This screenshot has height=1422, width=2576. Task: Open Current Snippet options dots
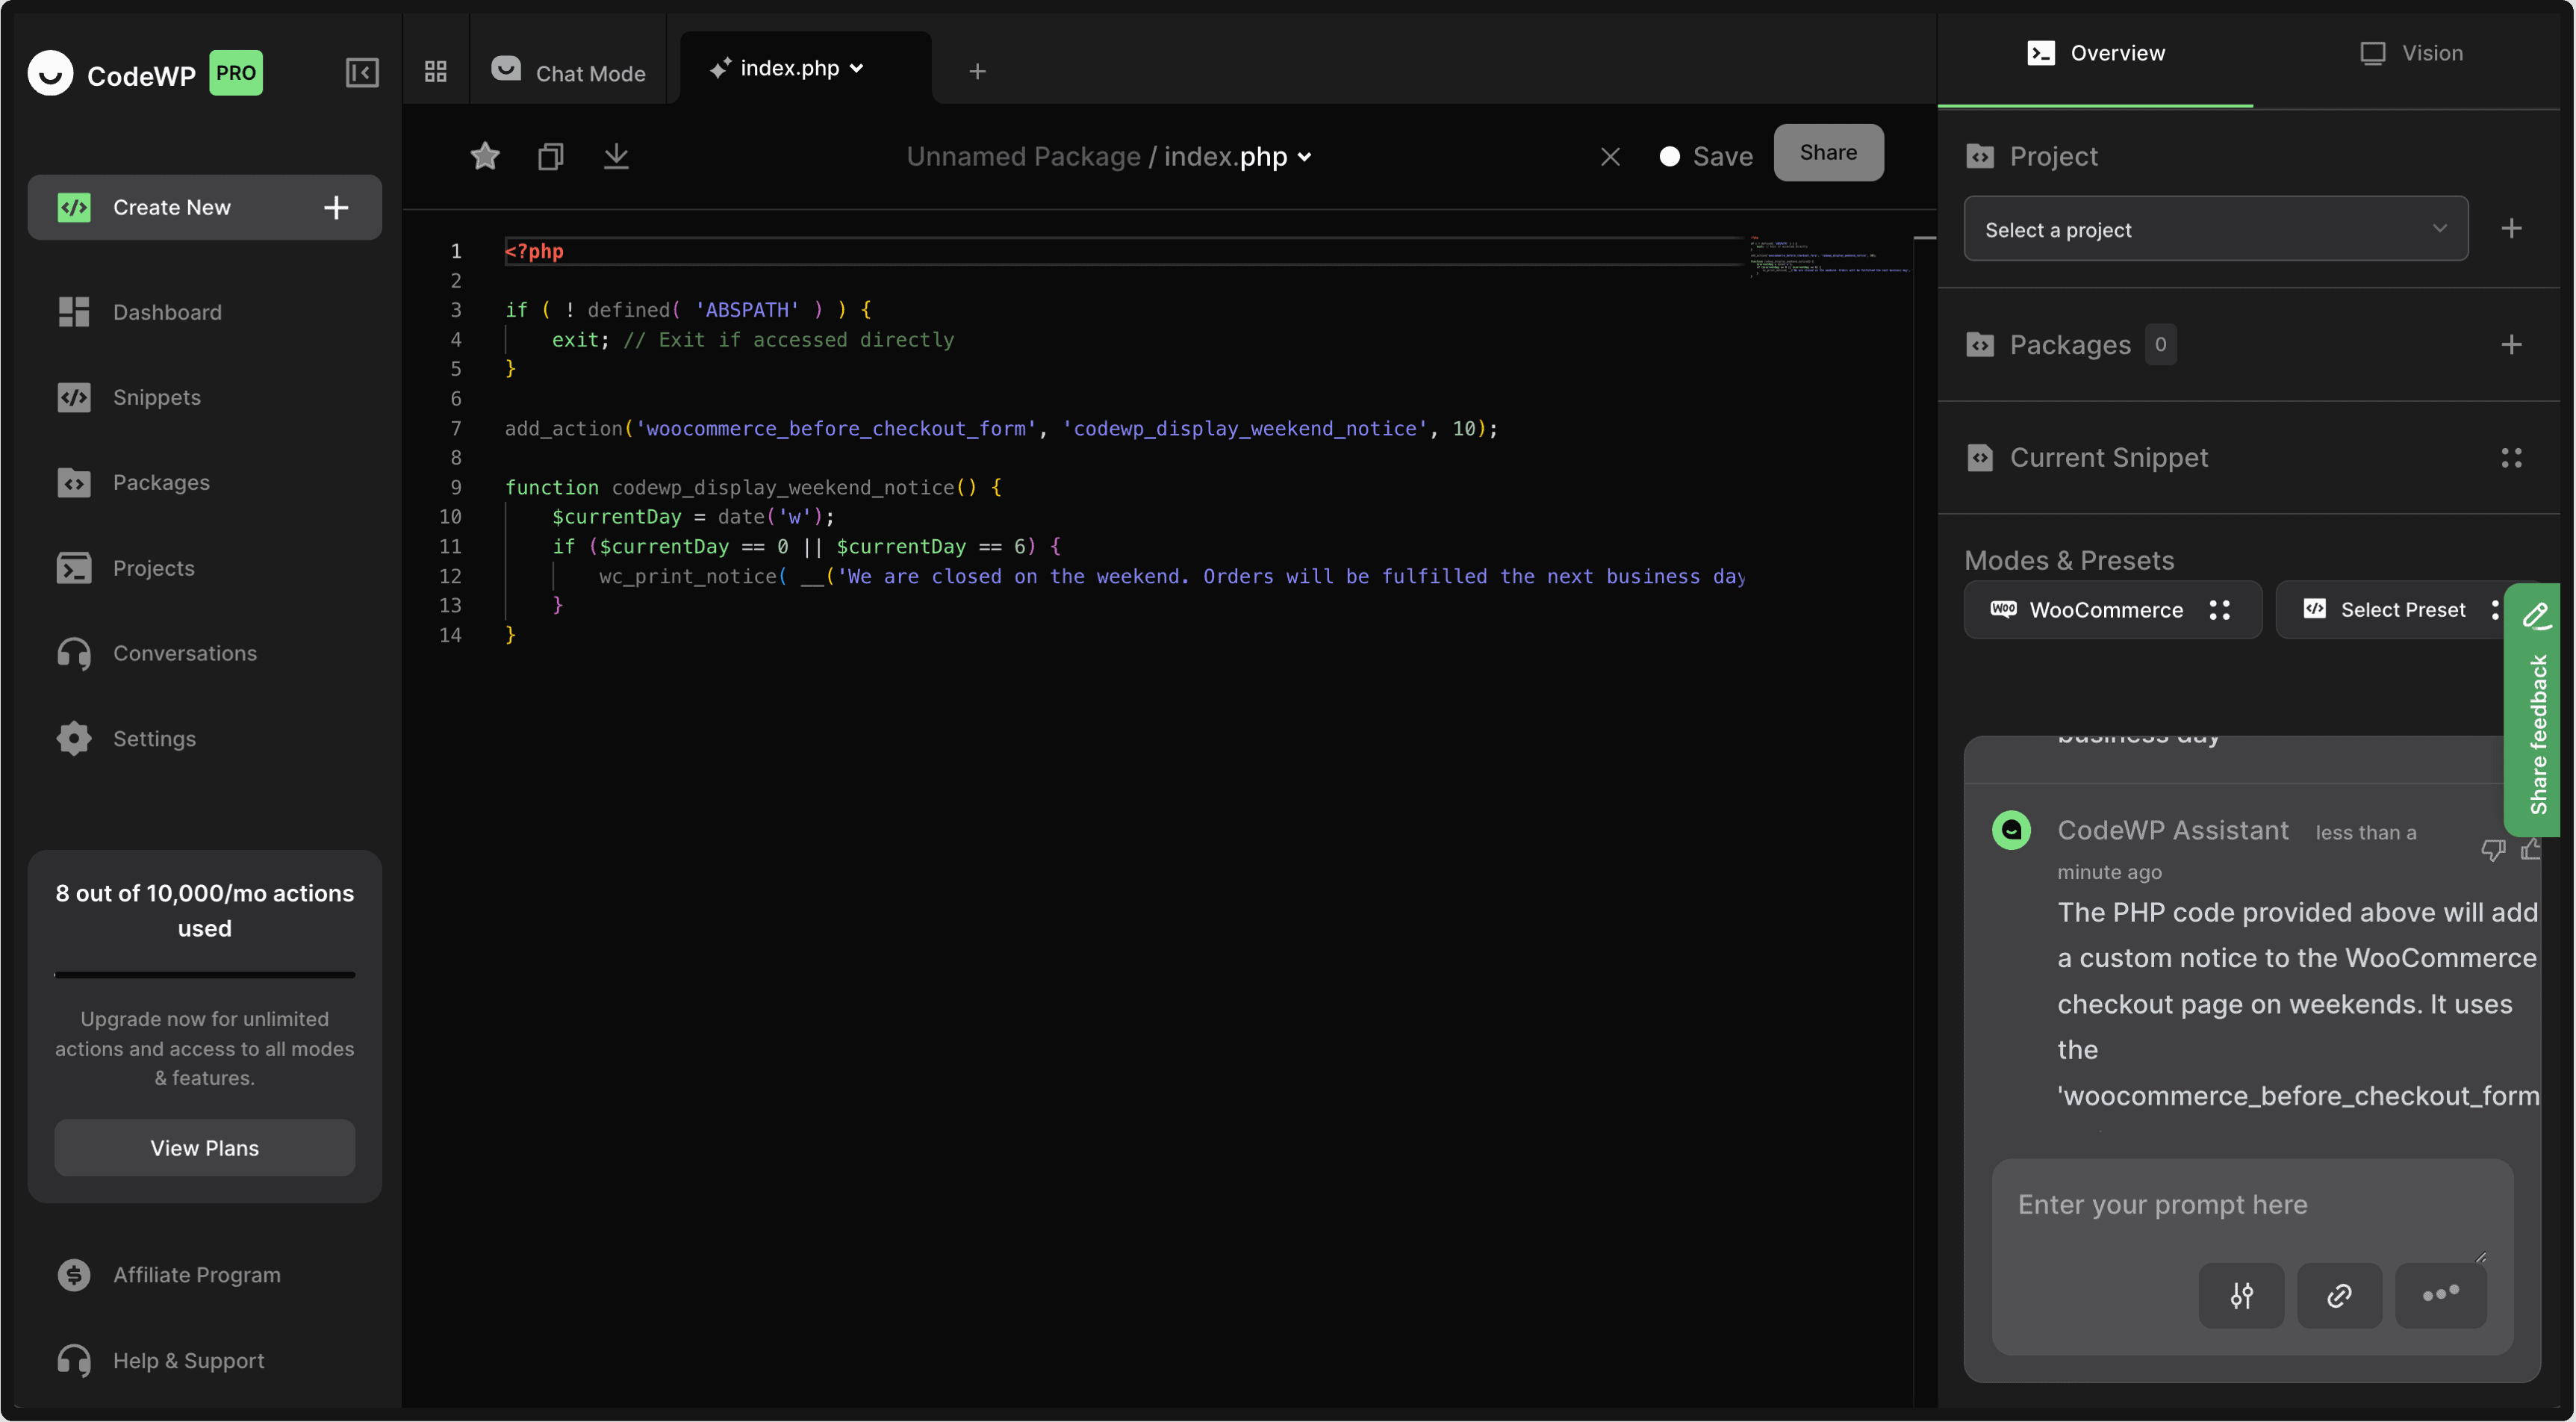click(x=2511, y=458)
